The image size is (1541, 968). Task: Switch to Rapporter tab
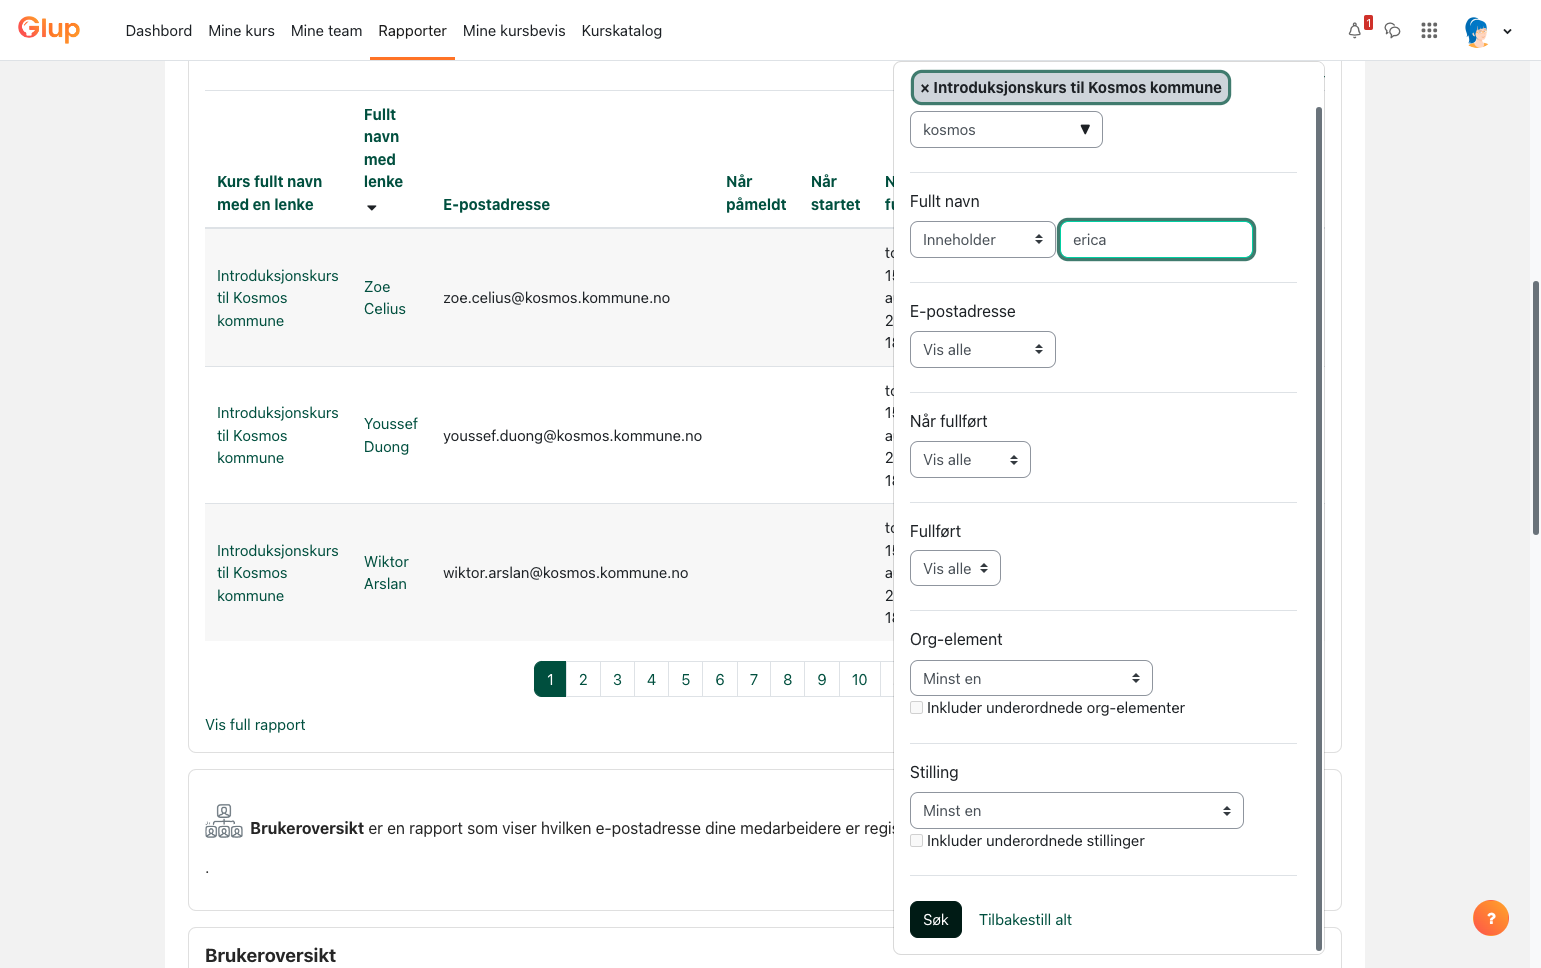(x=412, y=31)
